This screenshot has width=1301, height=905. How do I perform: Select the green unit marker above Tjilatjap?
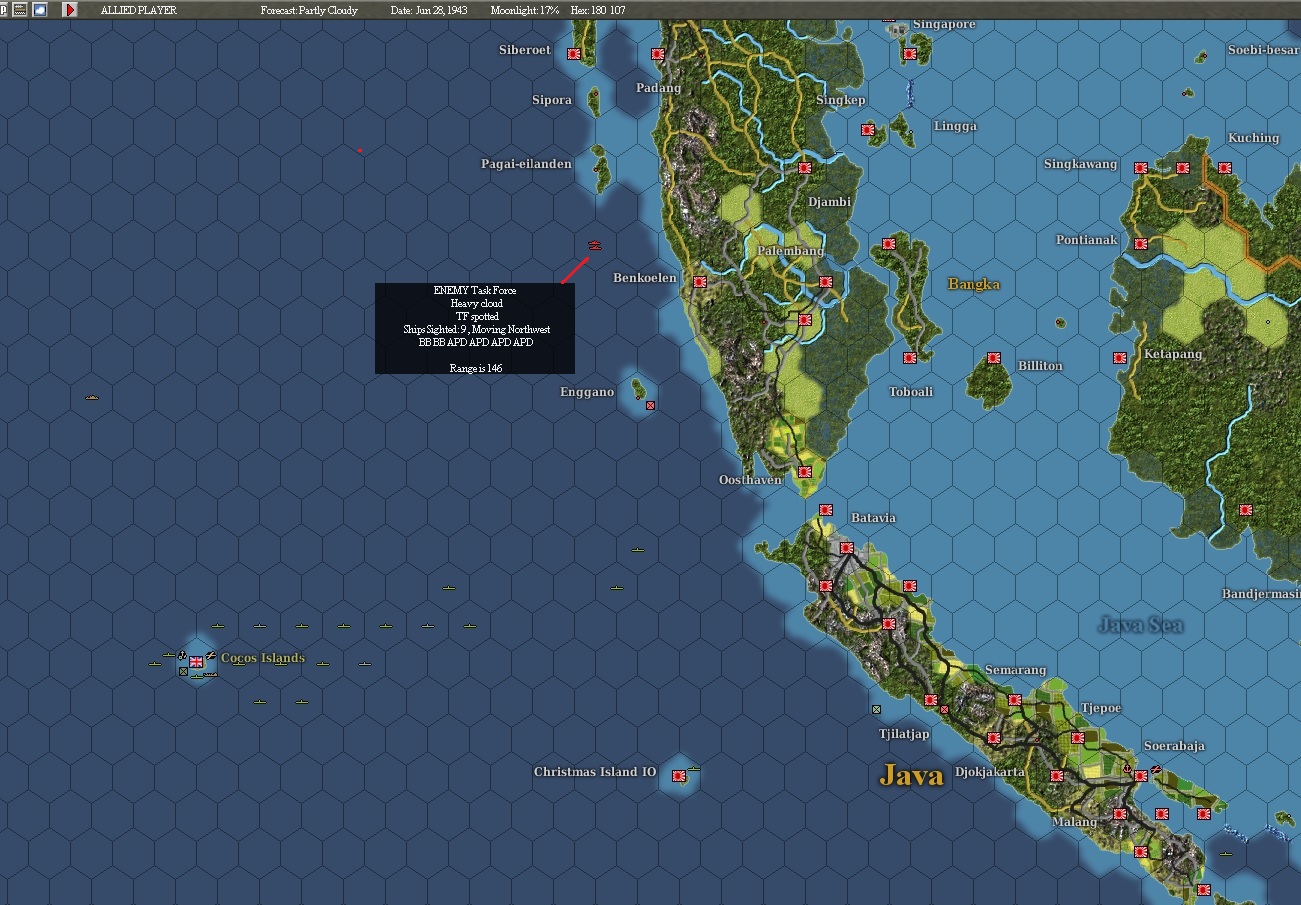click(x=877, y=709)
